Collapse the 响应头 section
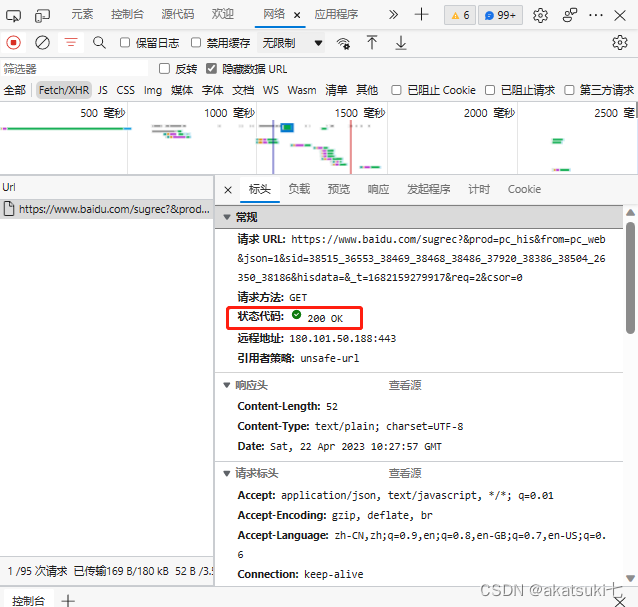638x607 pixels. (227, 385)
